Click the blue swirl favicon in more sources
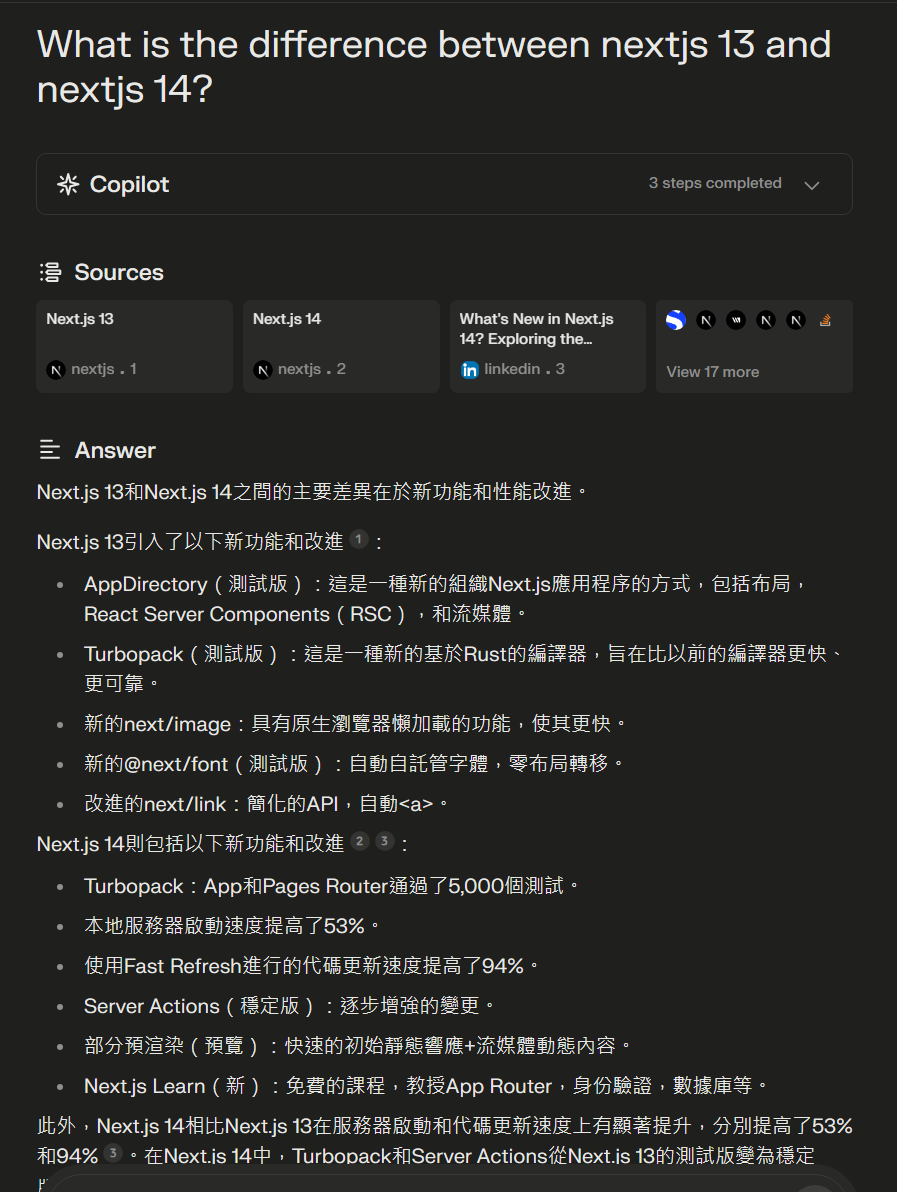 tap(676, 320)
